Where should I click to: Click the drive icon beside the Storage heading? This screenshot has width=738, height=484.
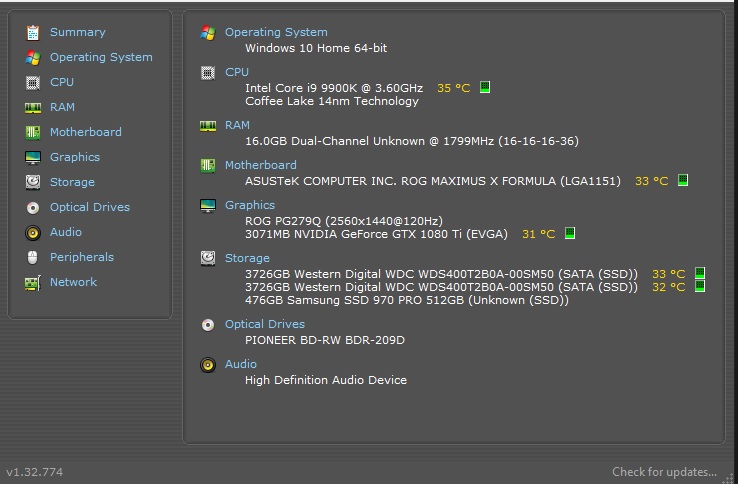pyautogui.click(x=208, y=258)
